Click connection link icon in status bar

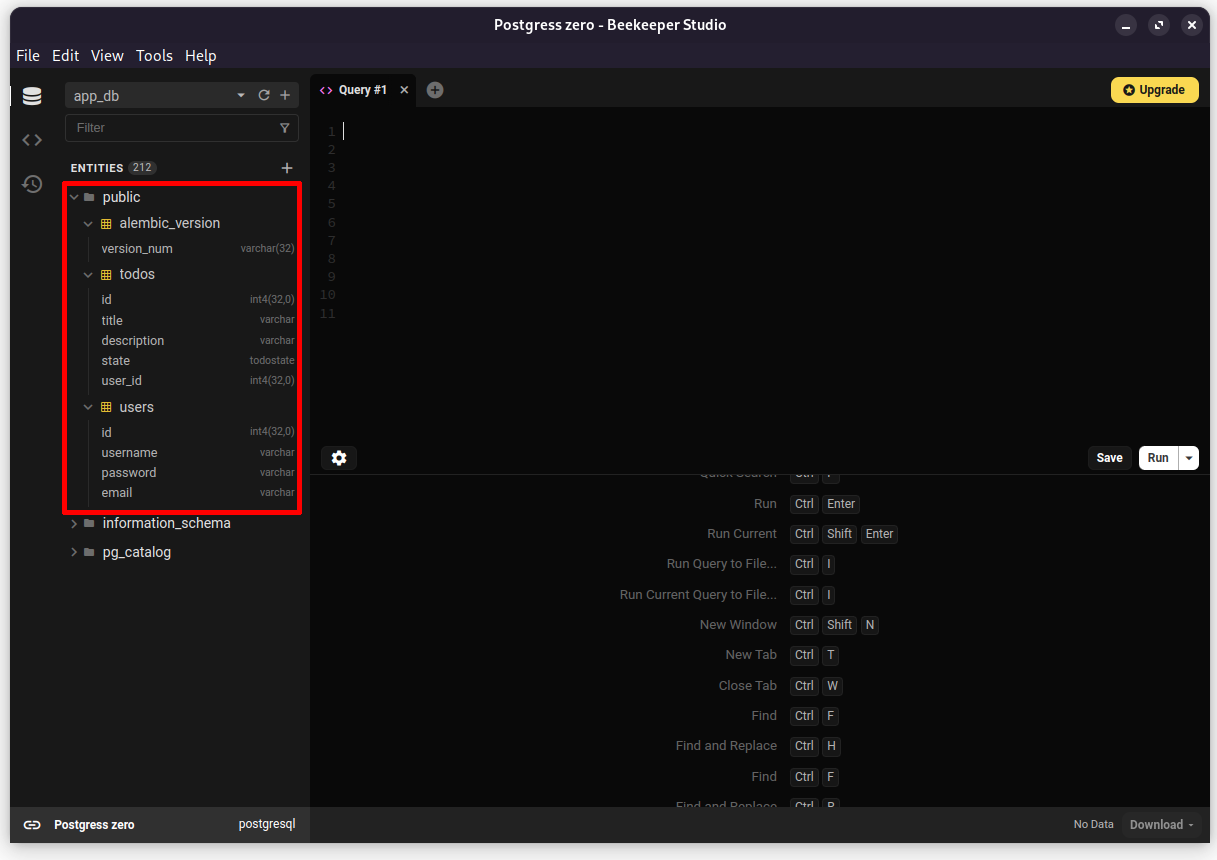[x=32, y=825]
